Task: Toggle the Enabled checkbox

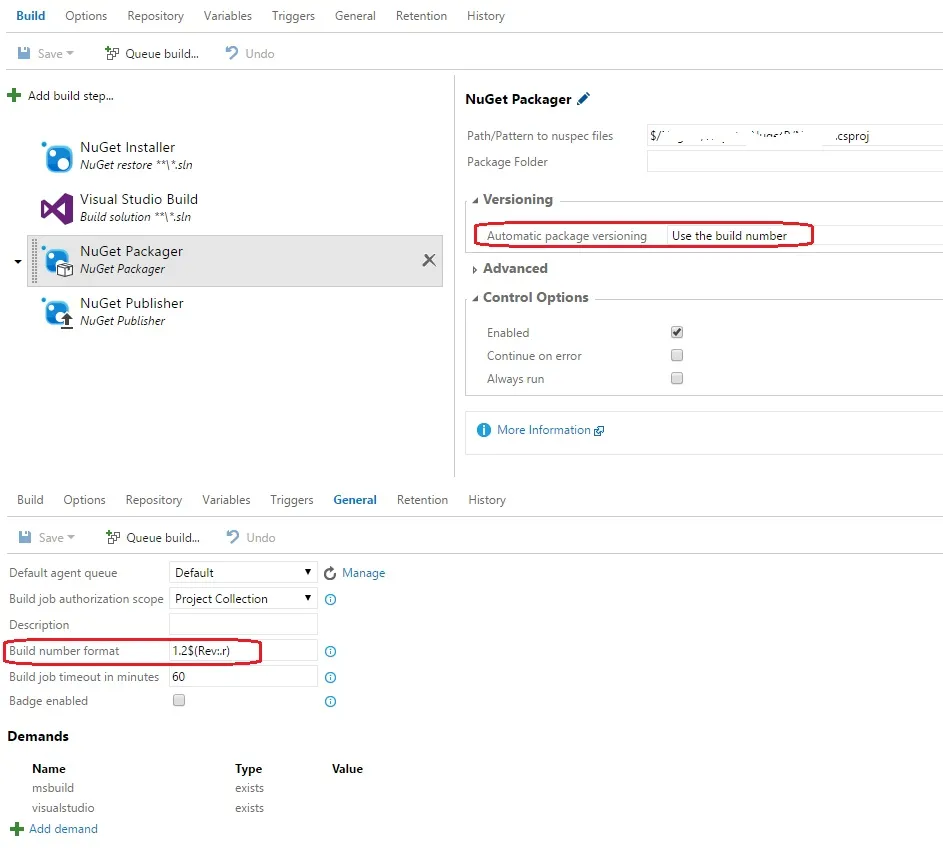Action: [677, 332]
